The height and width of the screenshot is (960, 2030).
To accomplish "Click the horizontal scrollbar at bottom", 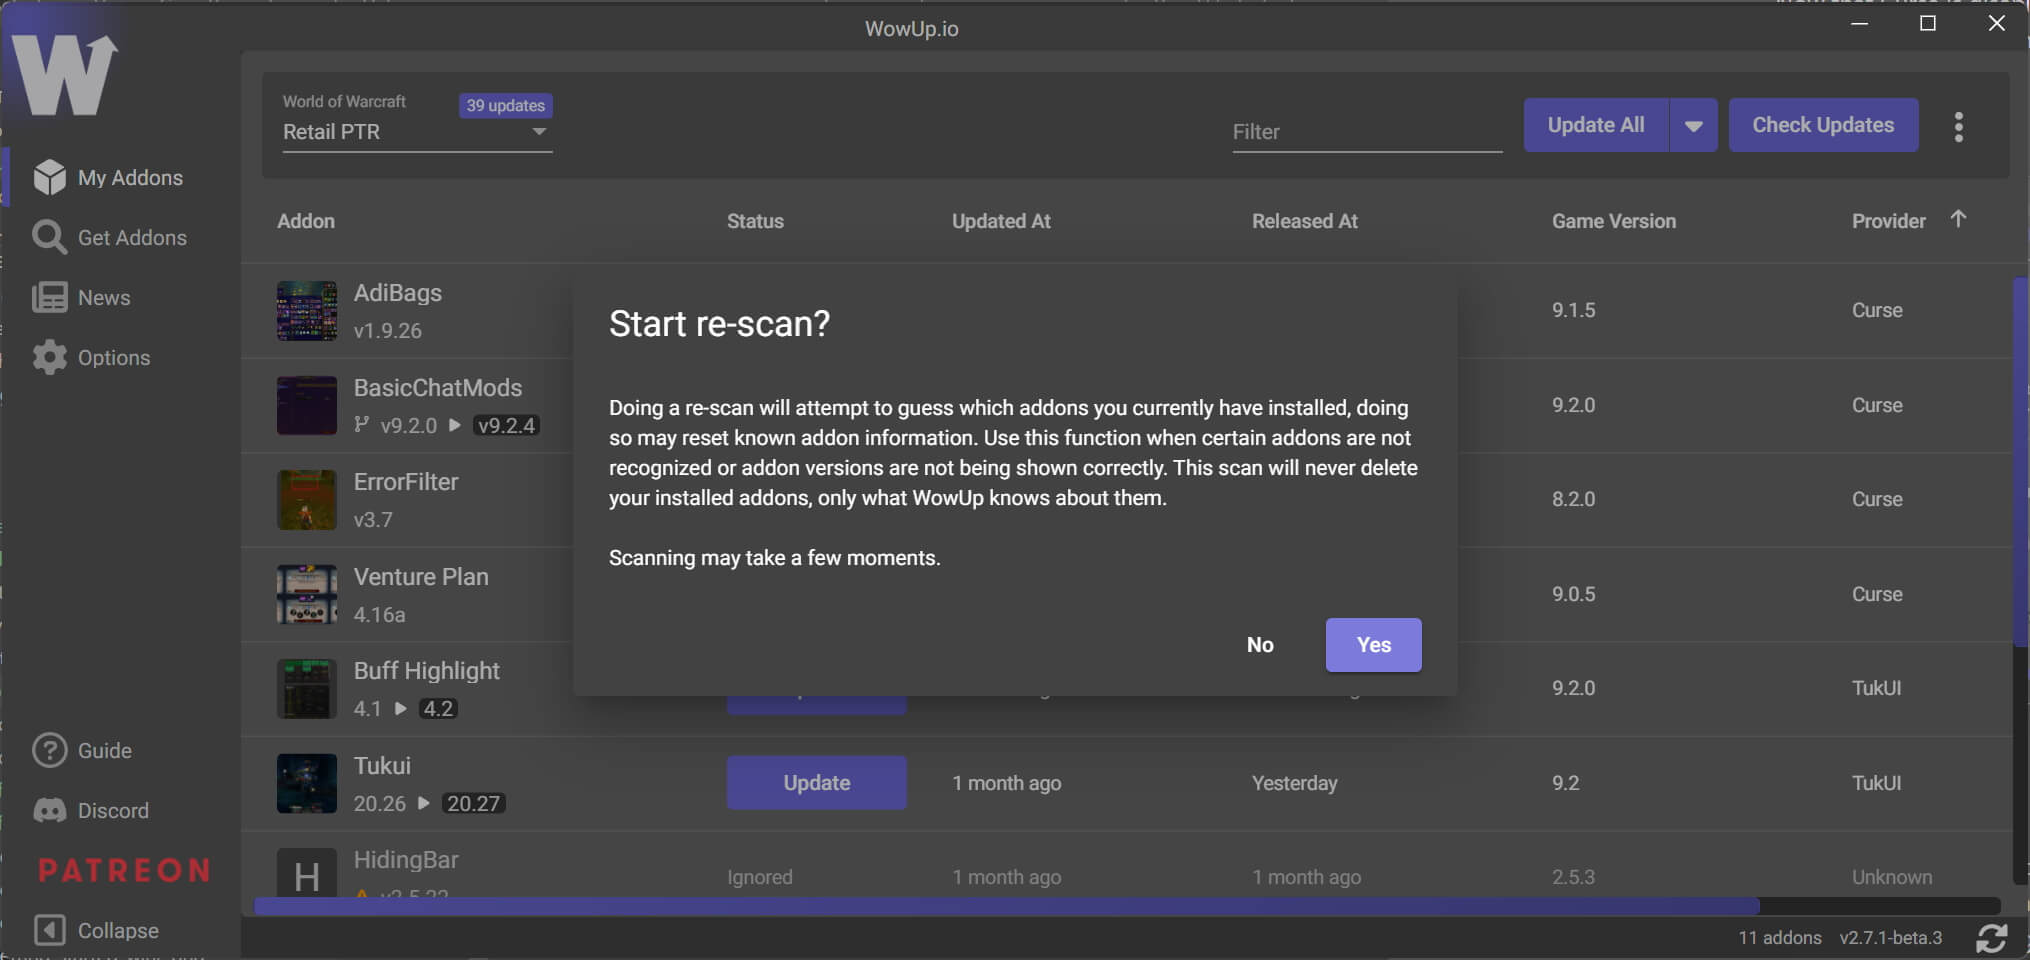I will [1007, 906].
